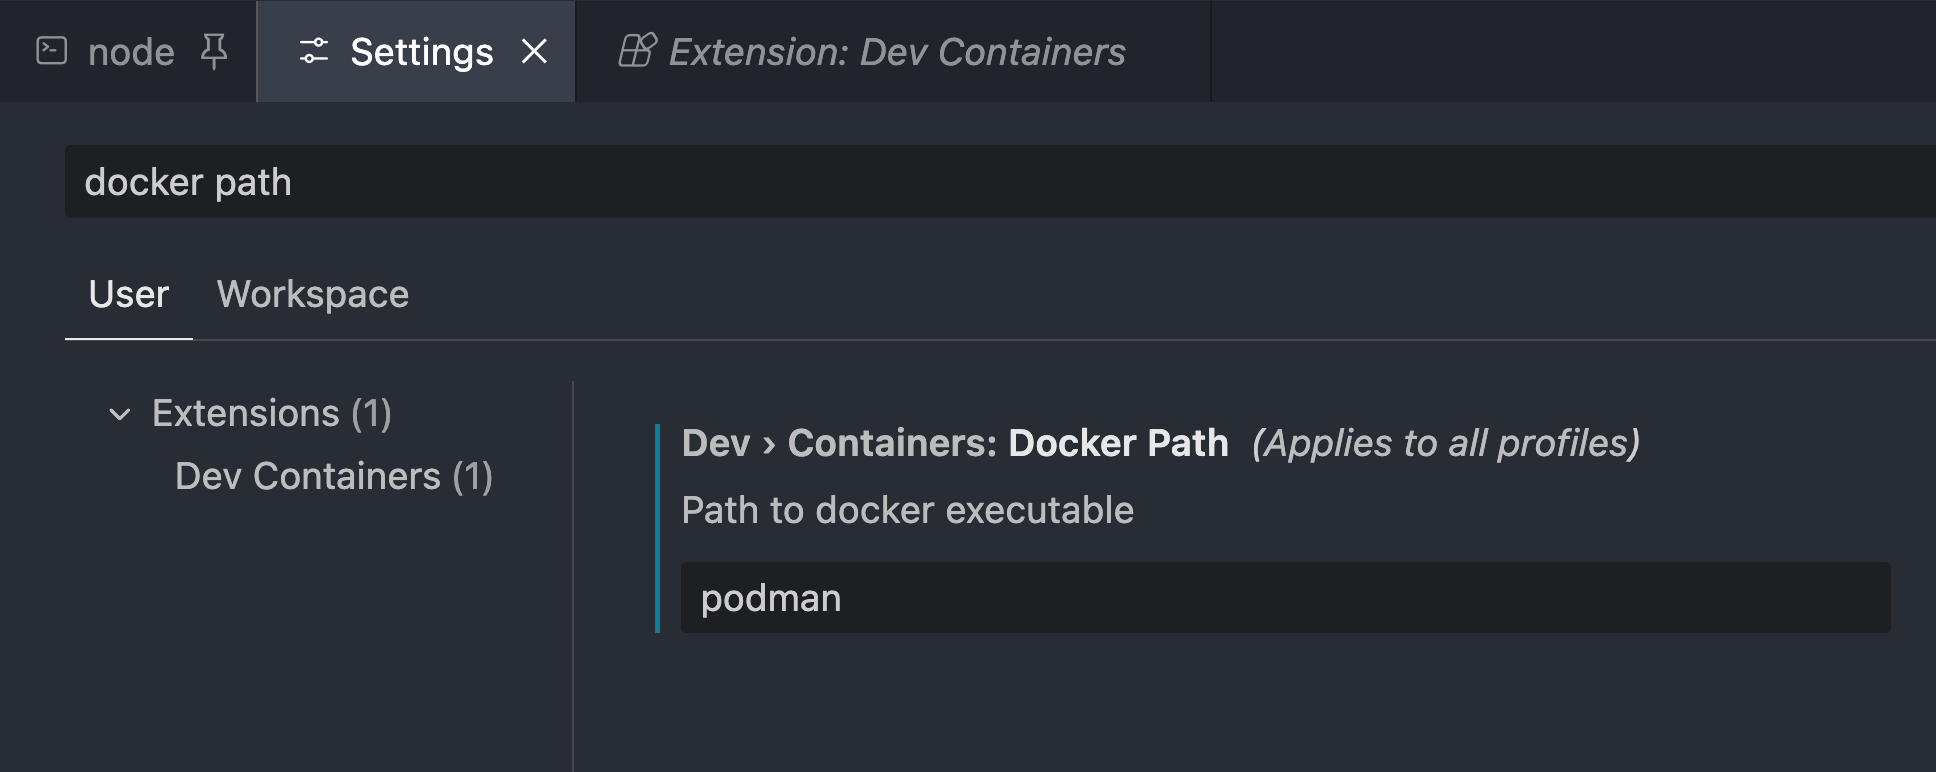The width and height of the screenshot is (1936, 772).
Task: Click the Docker Path field containing "podman"
Action: tap(1284, 598)
